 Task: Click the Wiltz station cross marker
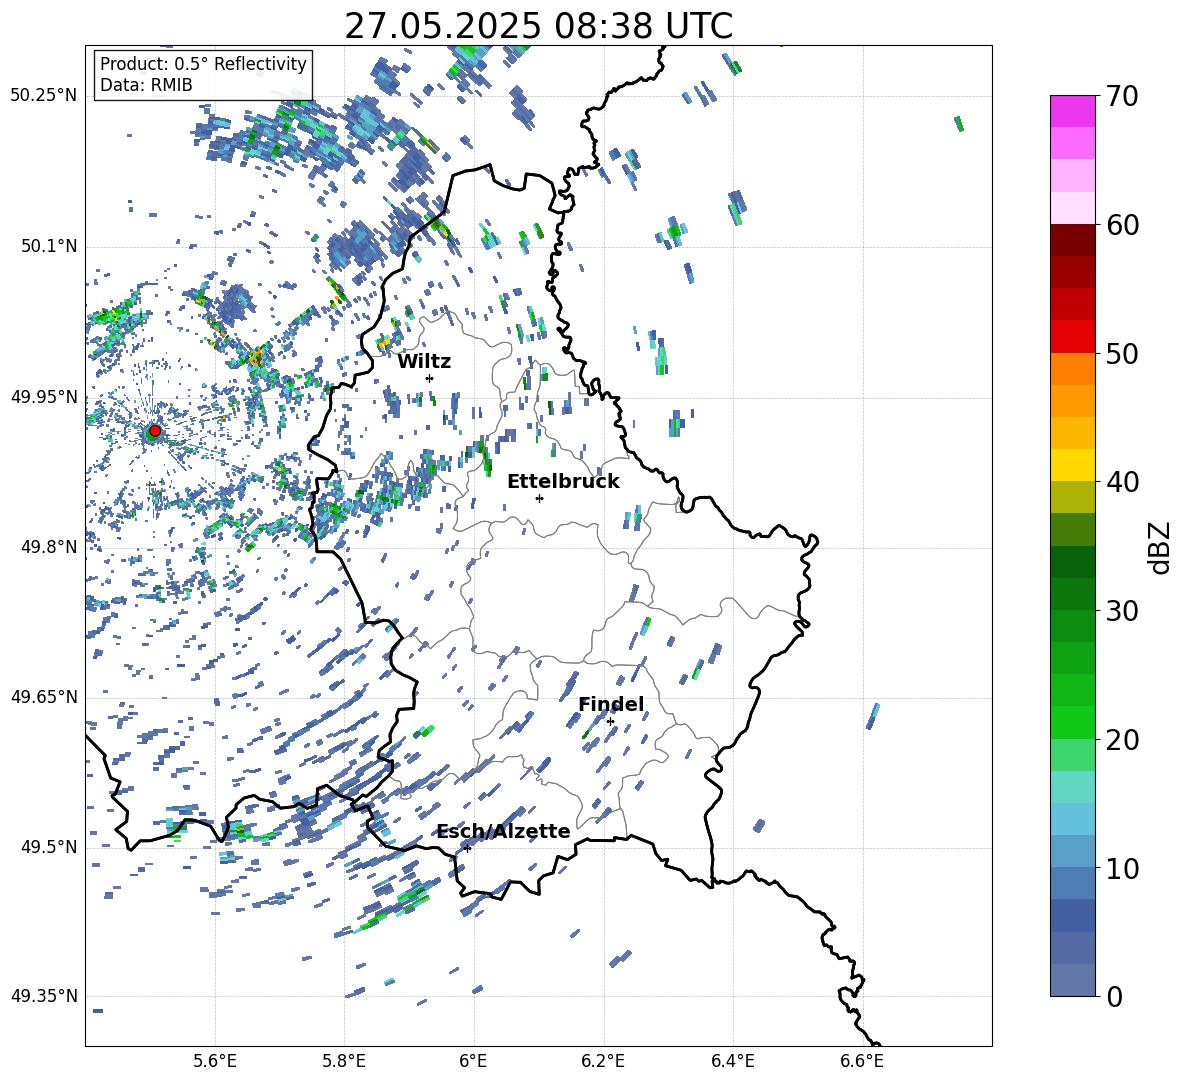(430, 378)
